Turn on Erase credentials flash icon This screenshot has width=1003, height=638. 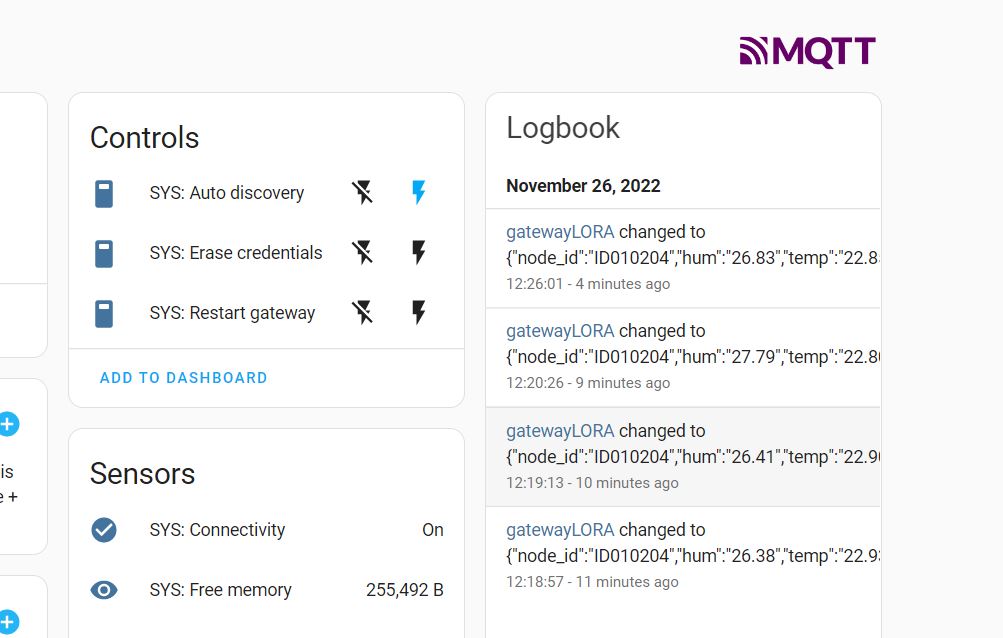(x=419, y=253)
